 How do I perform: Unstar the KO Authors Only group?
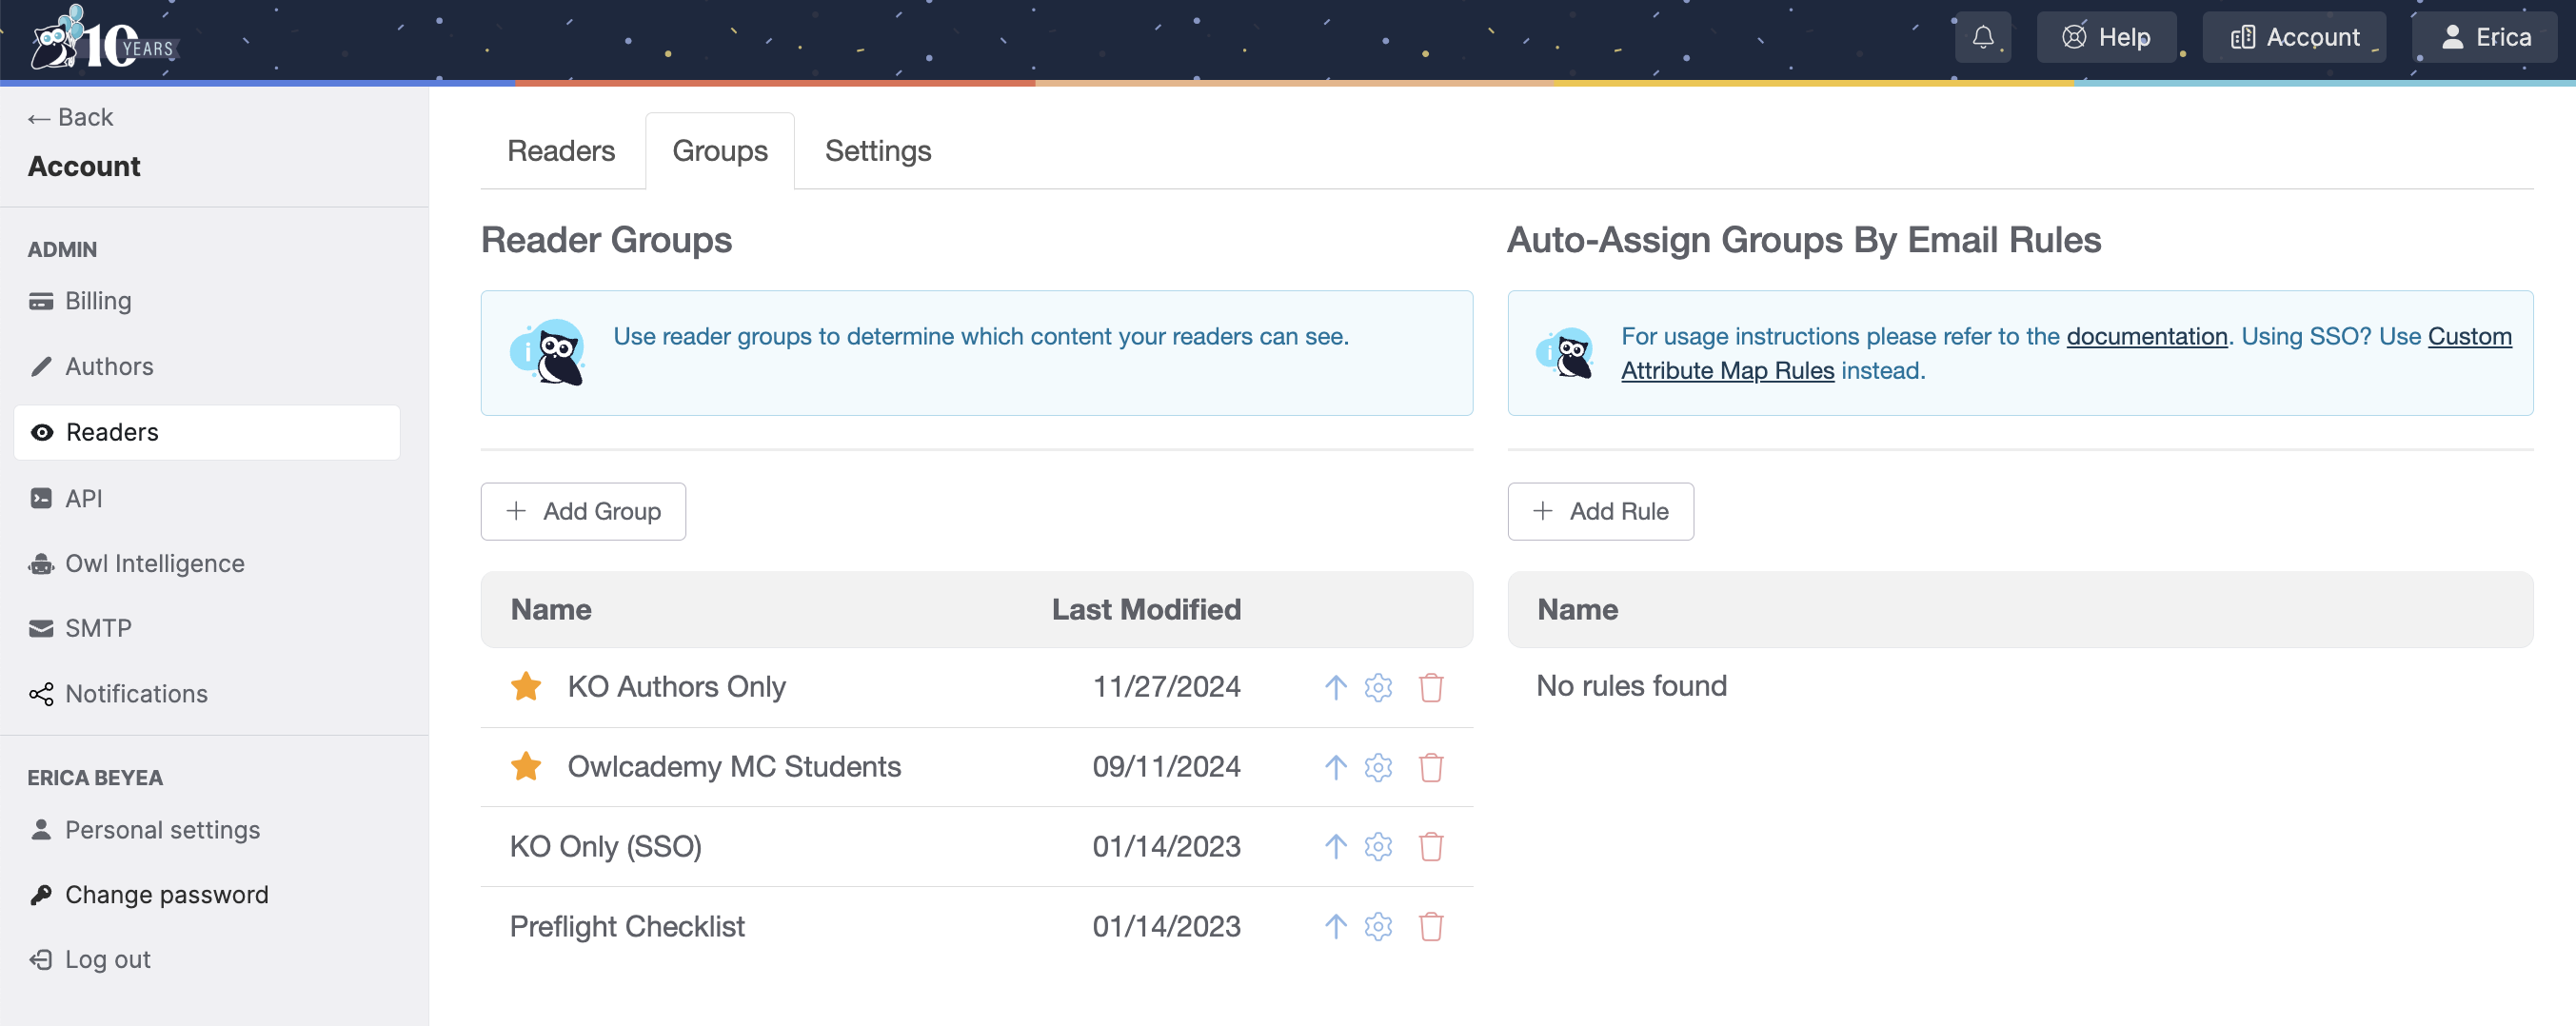526,686
